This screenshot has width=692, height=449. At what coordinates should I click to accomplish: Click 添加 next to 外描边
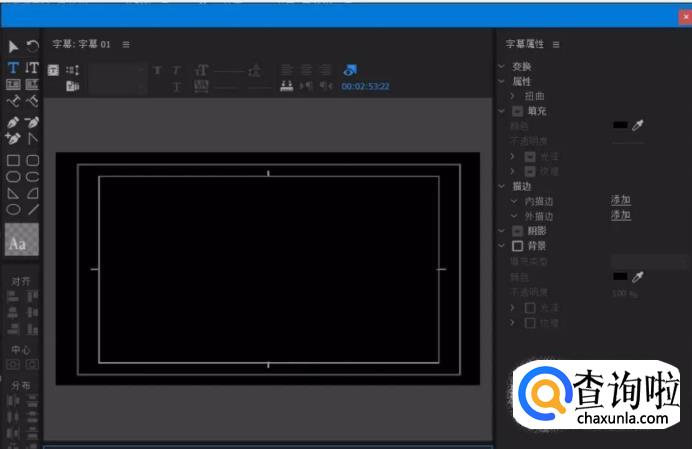click(x=621, y=215)
